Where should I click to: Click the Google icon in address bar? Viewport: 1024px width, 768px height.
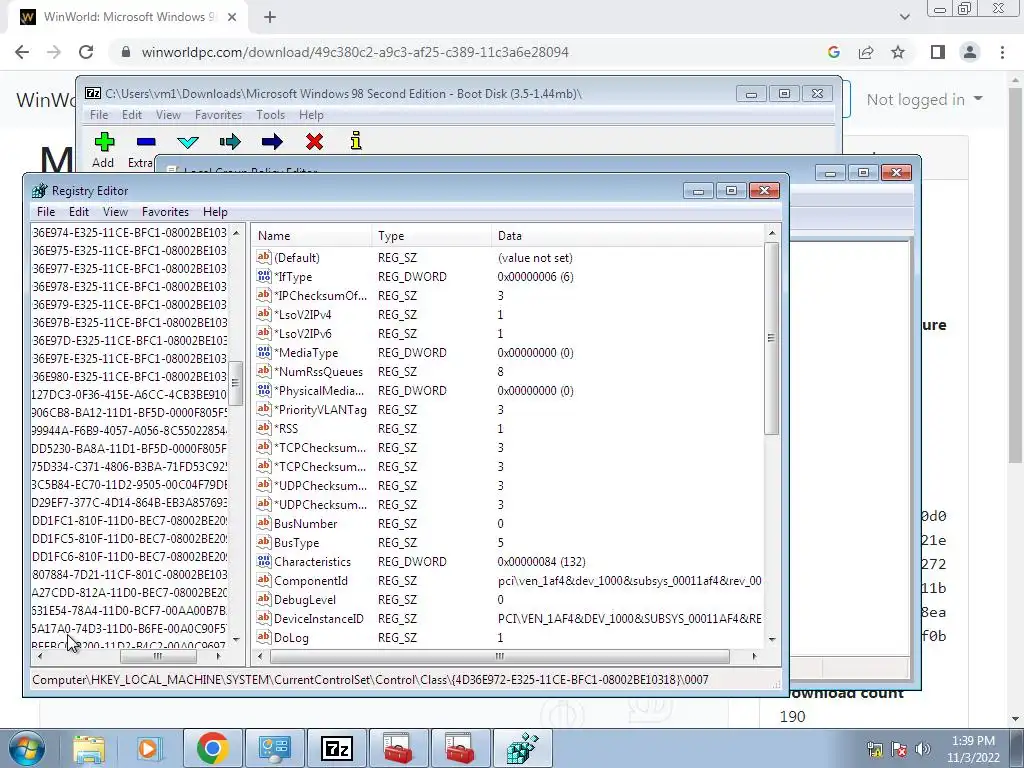point(834,52)
